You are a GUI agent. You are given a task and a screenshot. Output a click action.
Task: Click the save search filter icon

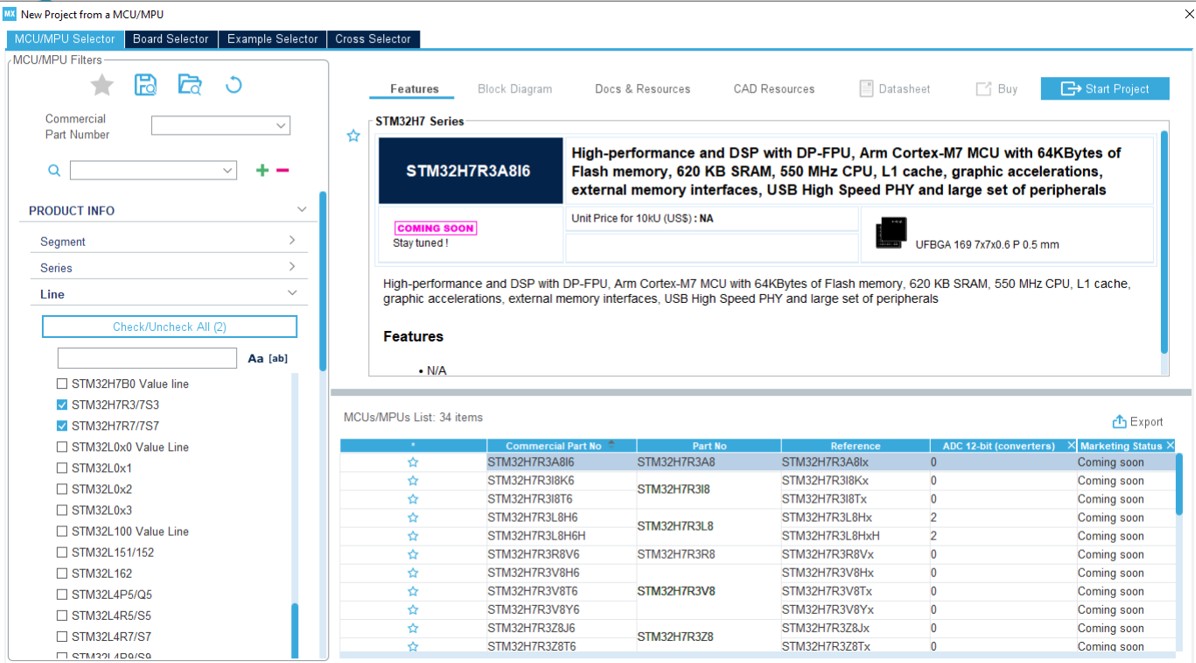(x=145, y=85)
